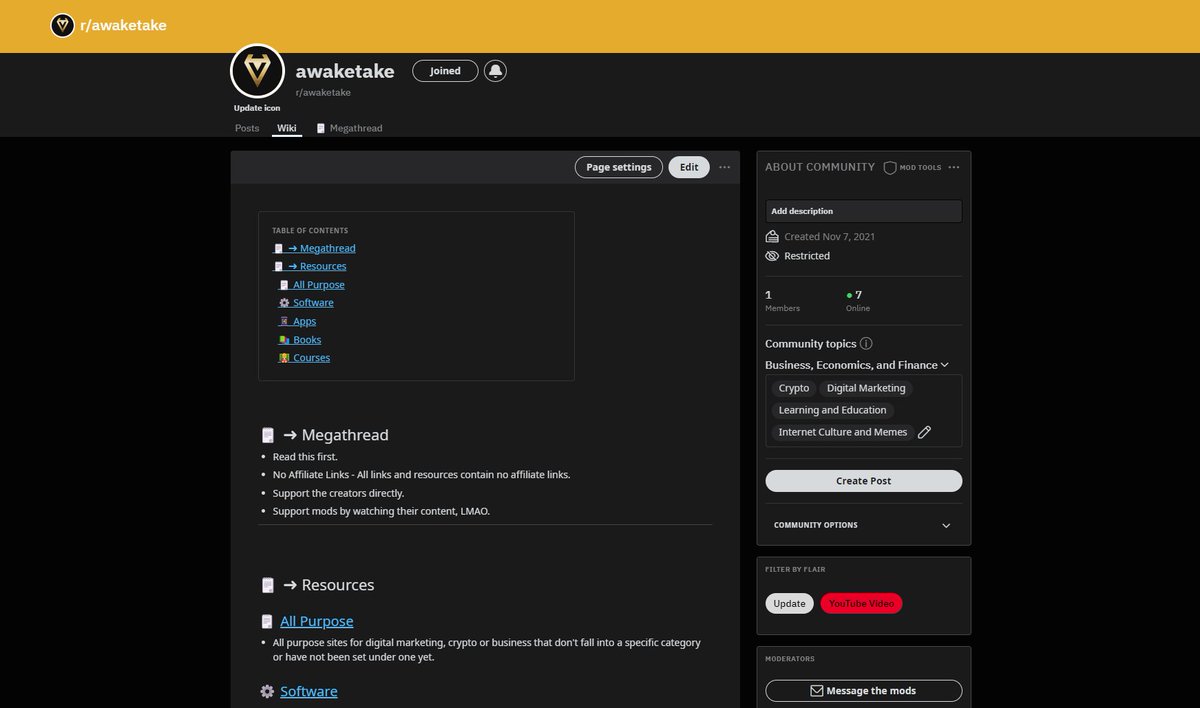Select the Learning and Education topic tag
This screenshot has height=708, width=1200.
pos(832,410)
